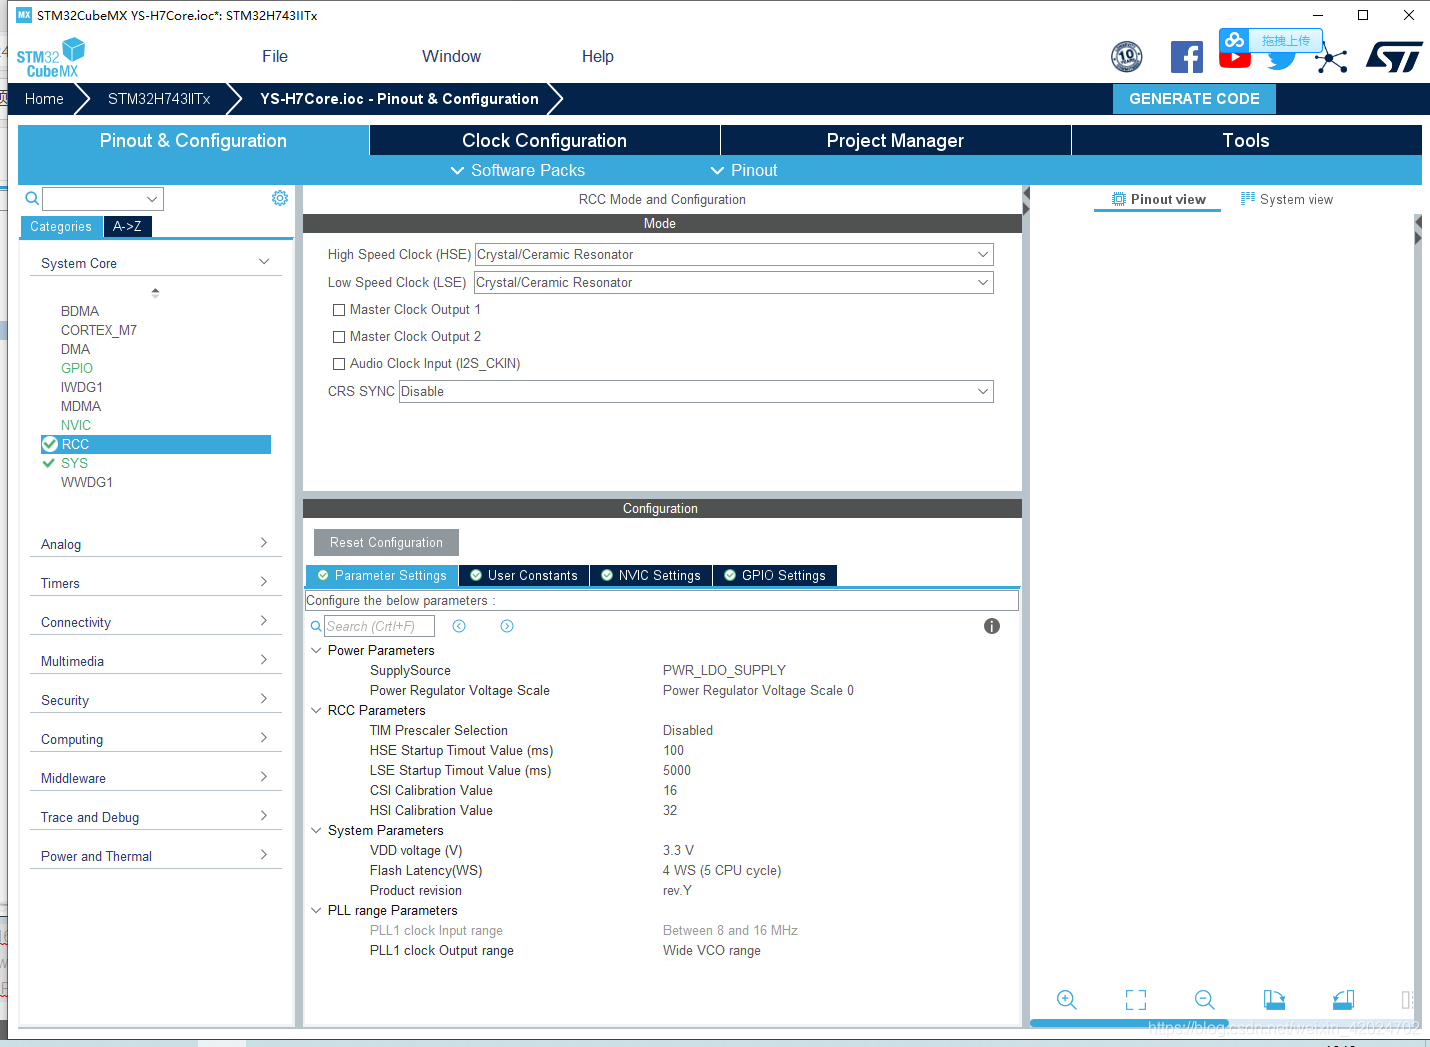
Task: Collapse the System Parameters group
Action: 316,830
